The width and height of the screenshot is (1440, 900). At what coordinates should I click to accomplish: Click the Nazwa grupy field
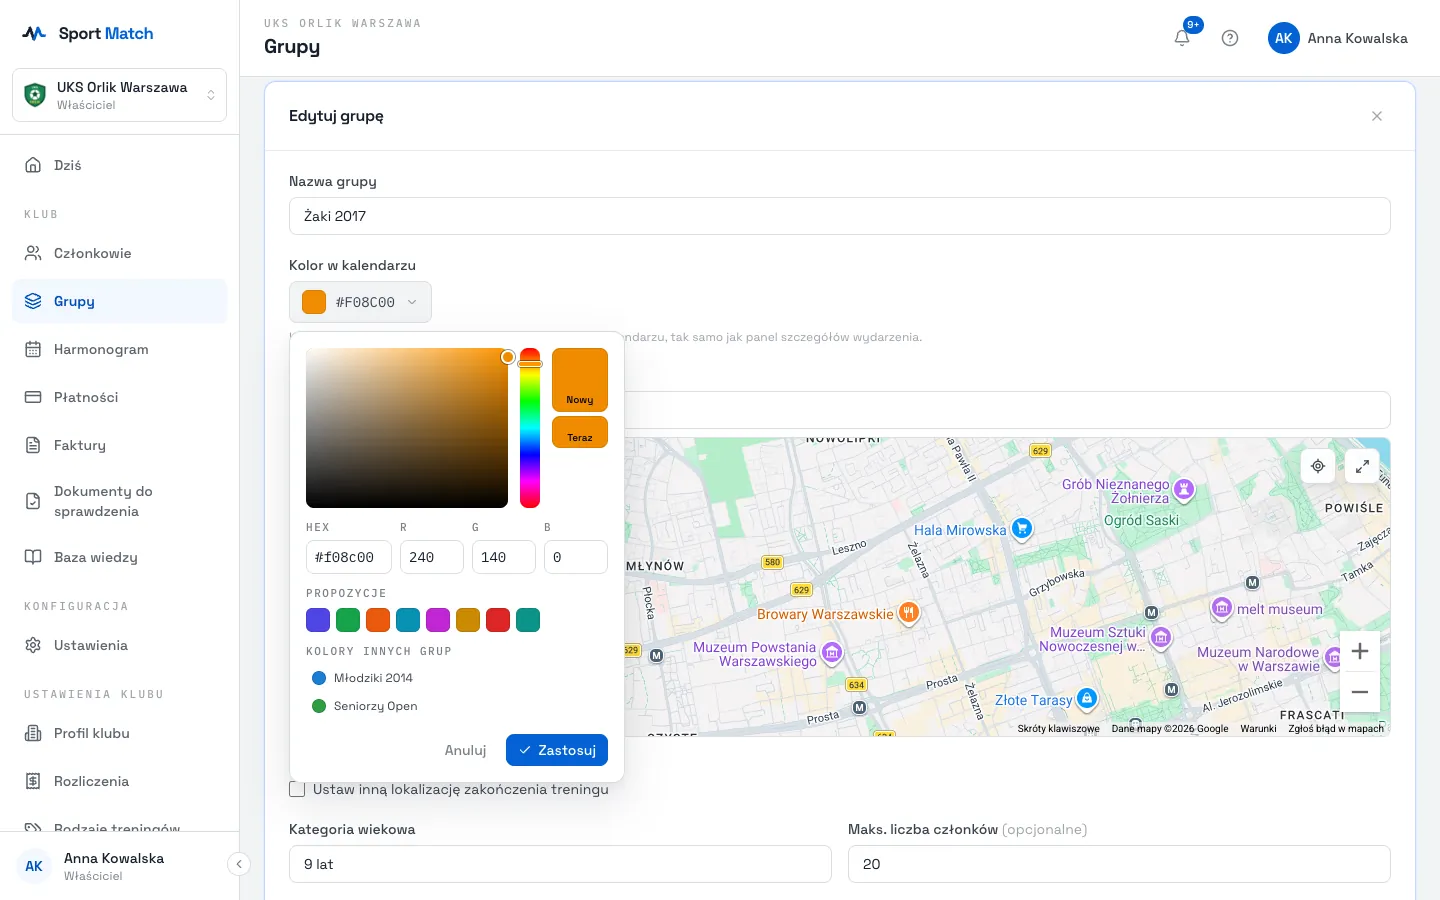point(840,216)
